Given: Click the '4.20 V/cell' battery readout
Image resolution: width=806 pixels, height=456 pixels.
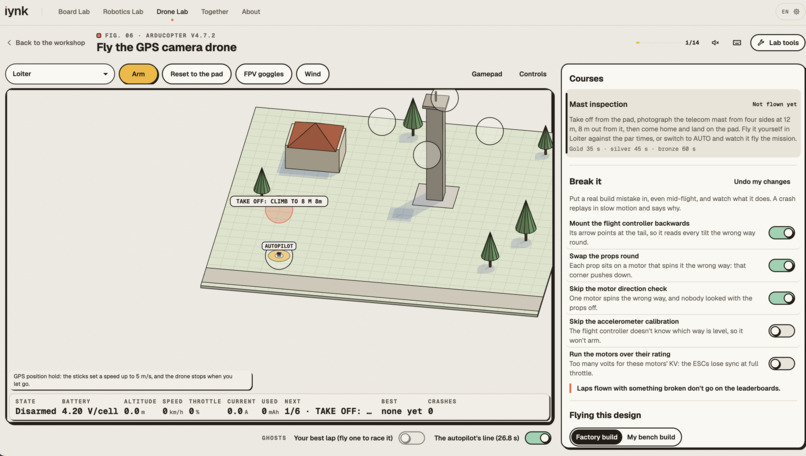Looking at the screenshot, I should tap(89, 411).
